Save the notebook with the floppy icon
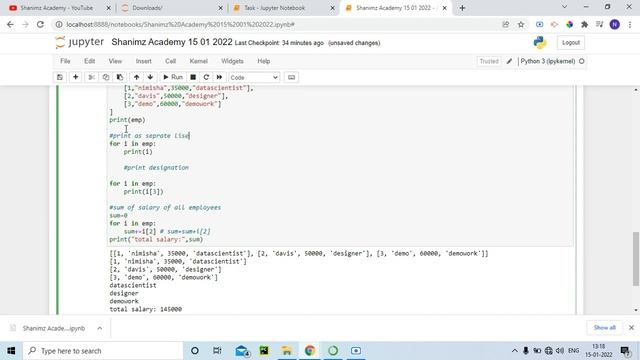 click(x=60, y=77)
